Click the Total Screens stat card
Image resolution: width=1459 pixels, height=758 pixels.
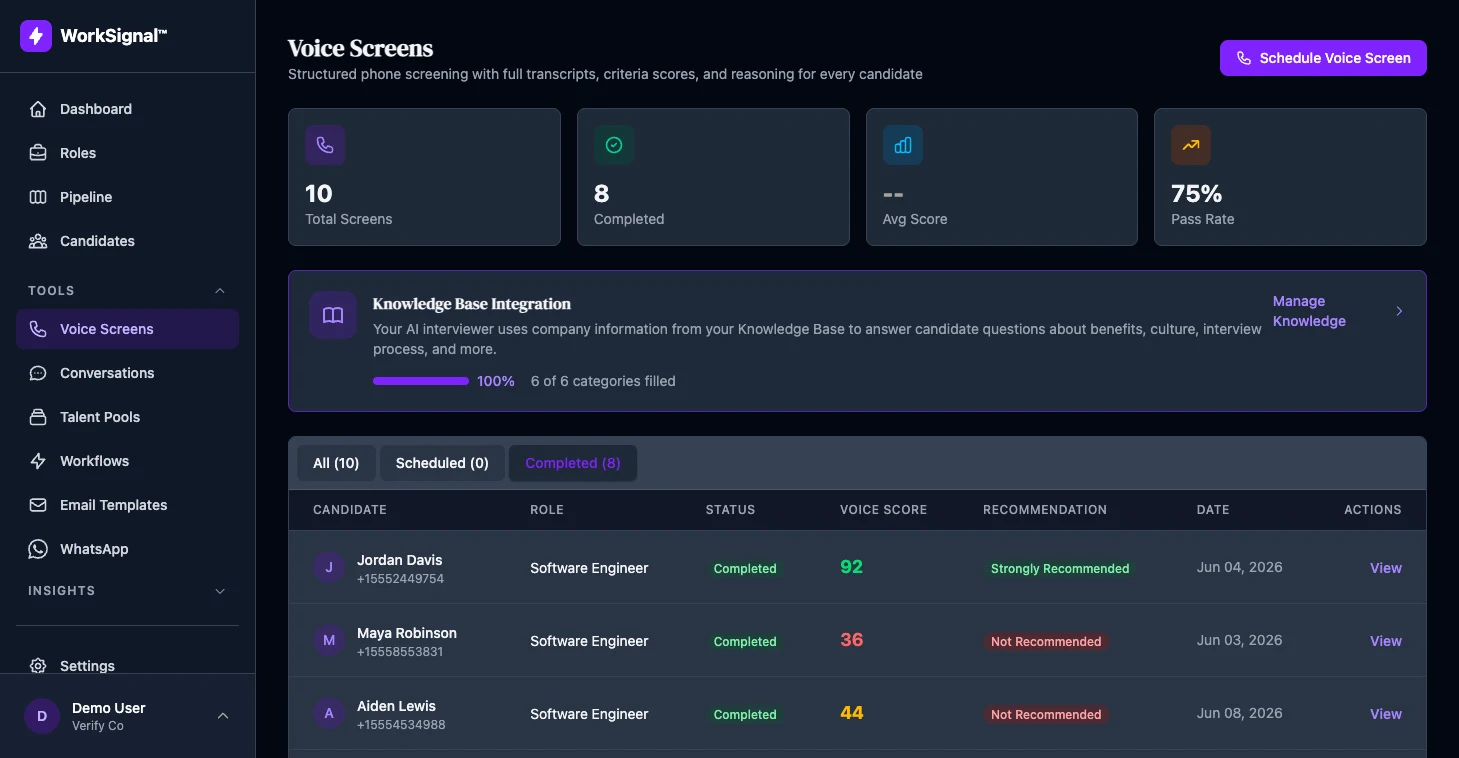click(x=424, y=177)
